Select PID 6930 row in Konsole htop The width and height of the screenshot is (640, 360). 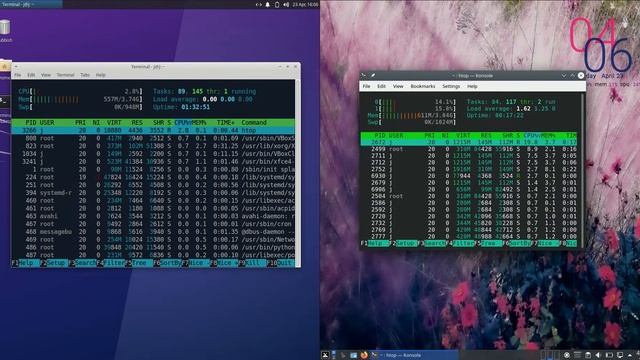pos(469,176)
